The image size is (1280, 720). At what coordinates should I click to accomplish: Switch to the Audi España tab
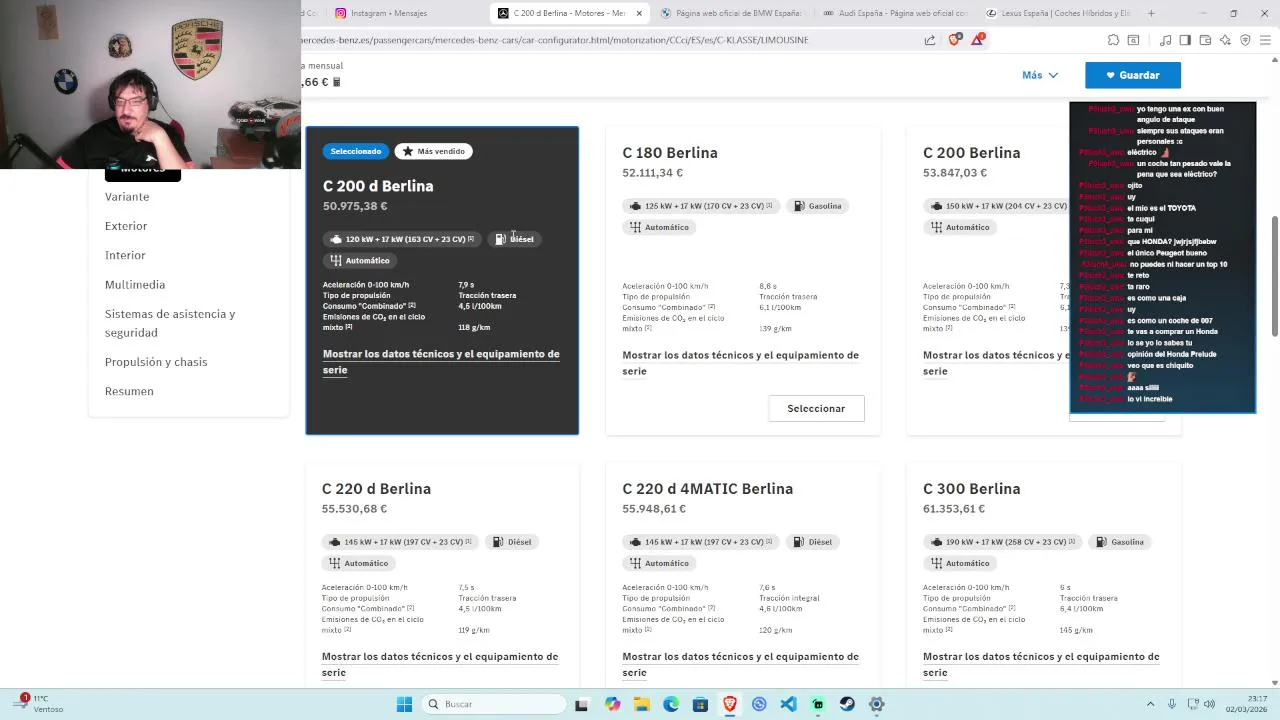tap(893, 13)
